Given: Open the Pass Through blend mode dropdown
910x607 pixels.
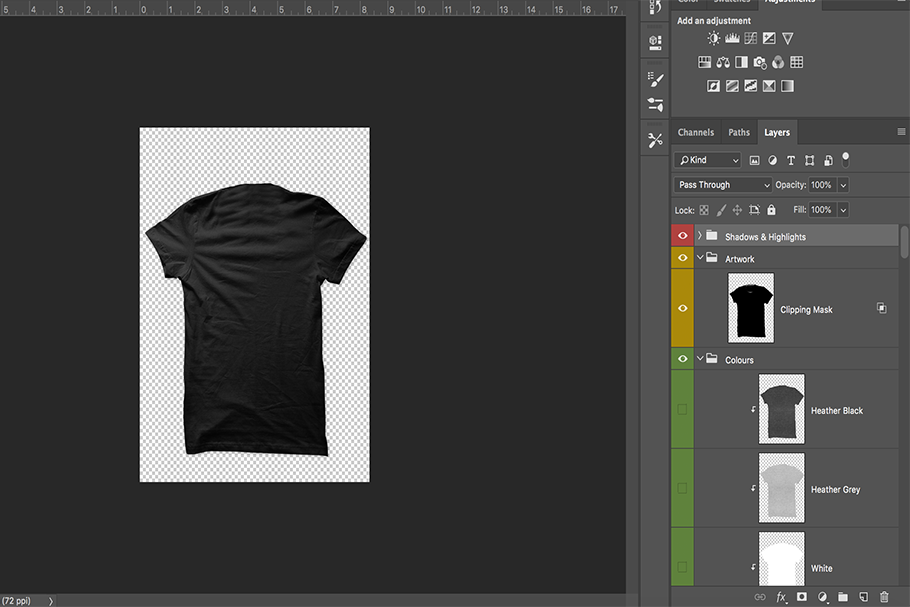Looking at the screenshot, I should click(723, 185).
